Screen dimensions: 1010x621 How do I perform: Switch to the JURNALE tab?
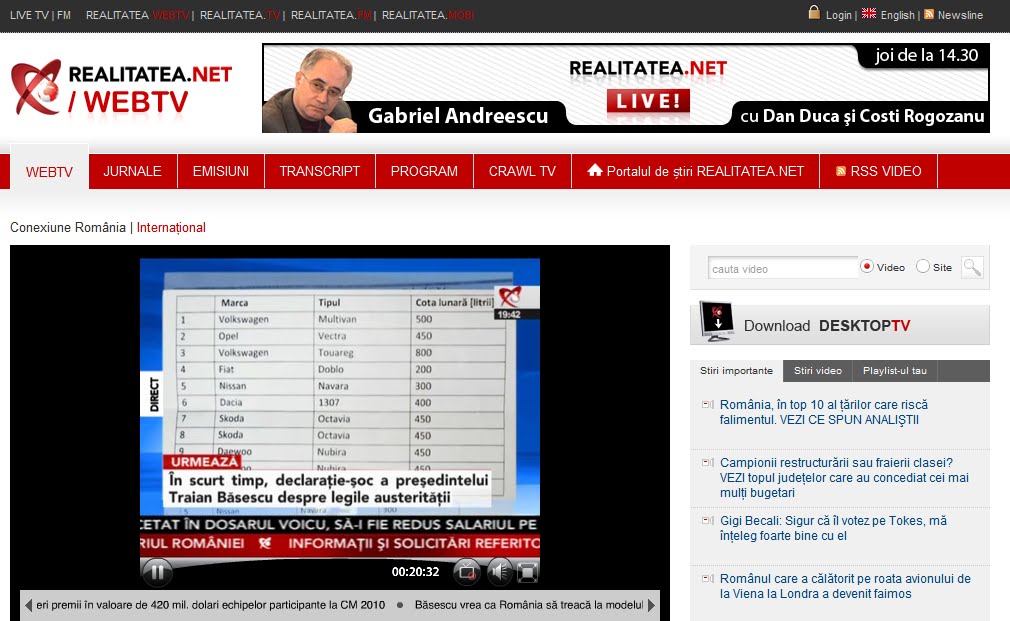tap(133, 170)
